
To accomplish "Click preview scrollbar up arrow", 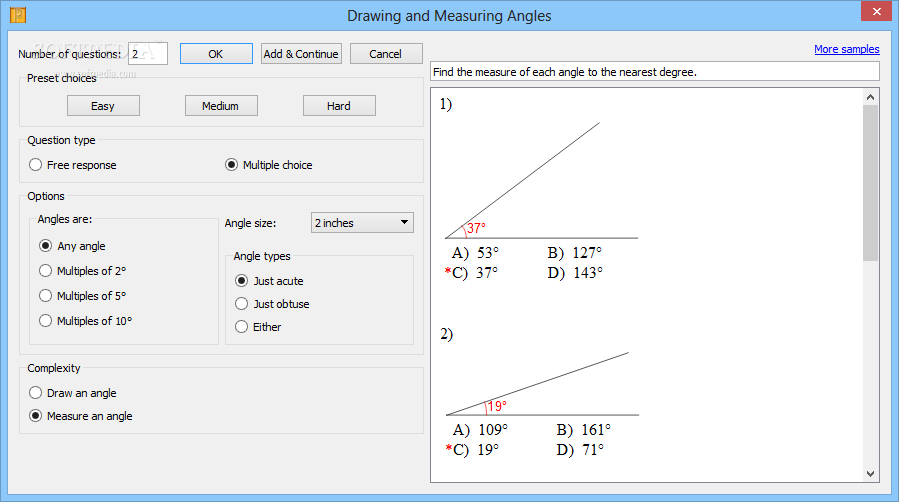I will (x=870, y=97).
